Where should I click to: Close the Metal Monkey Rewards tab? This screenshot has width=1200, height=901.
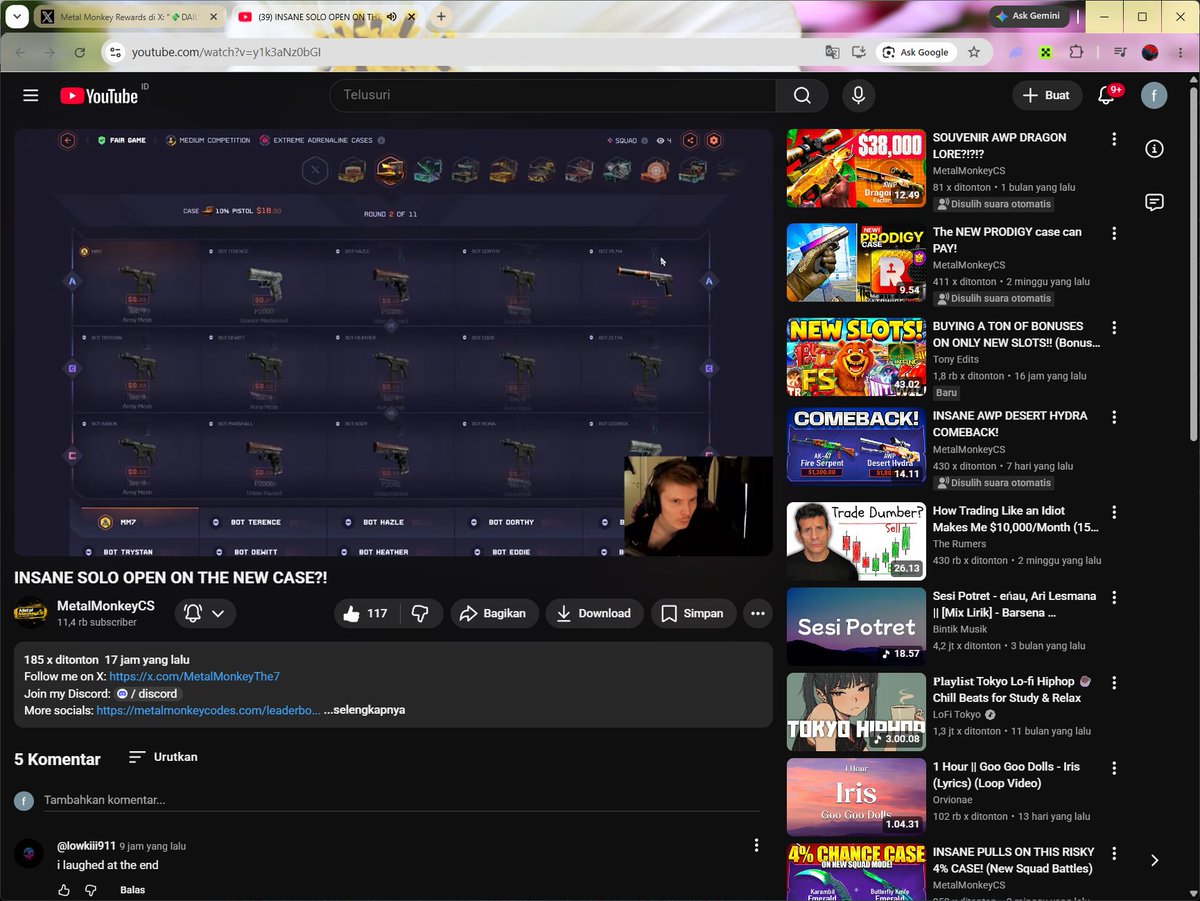tap(213, 17)
